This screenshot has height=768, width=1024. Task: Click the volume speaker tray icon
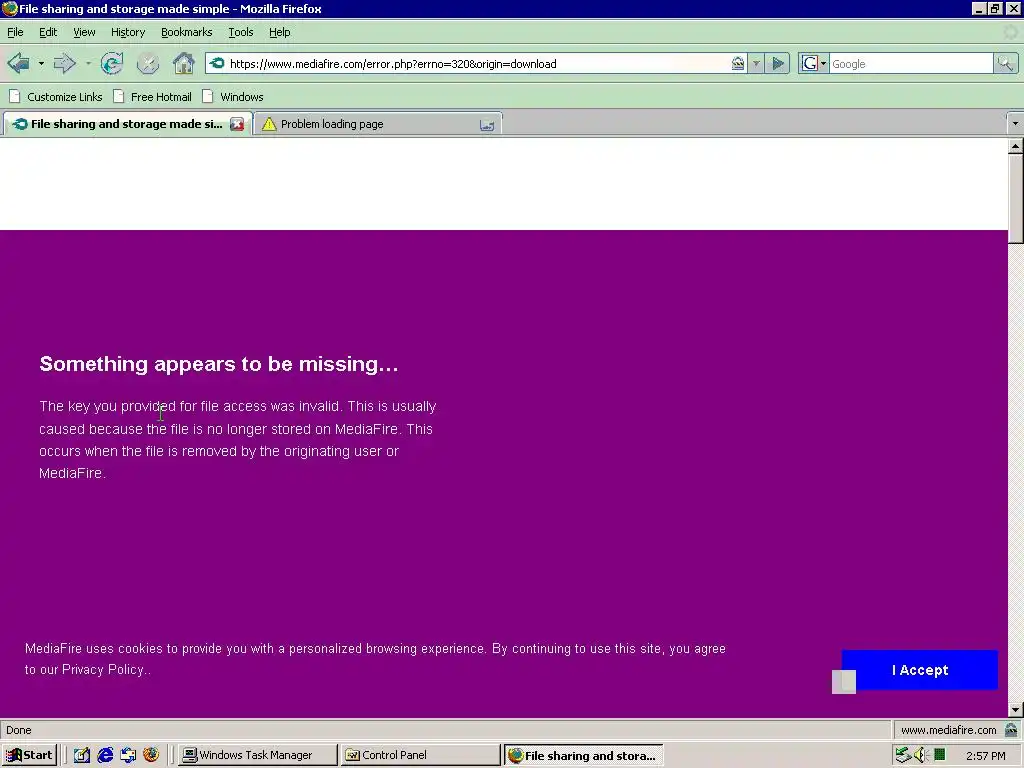pyautogui.click(x=921, y=755)
